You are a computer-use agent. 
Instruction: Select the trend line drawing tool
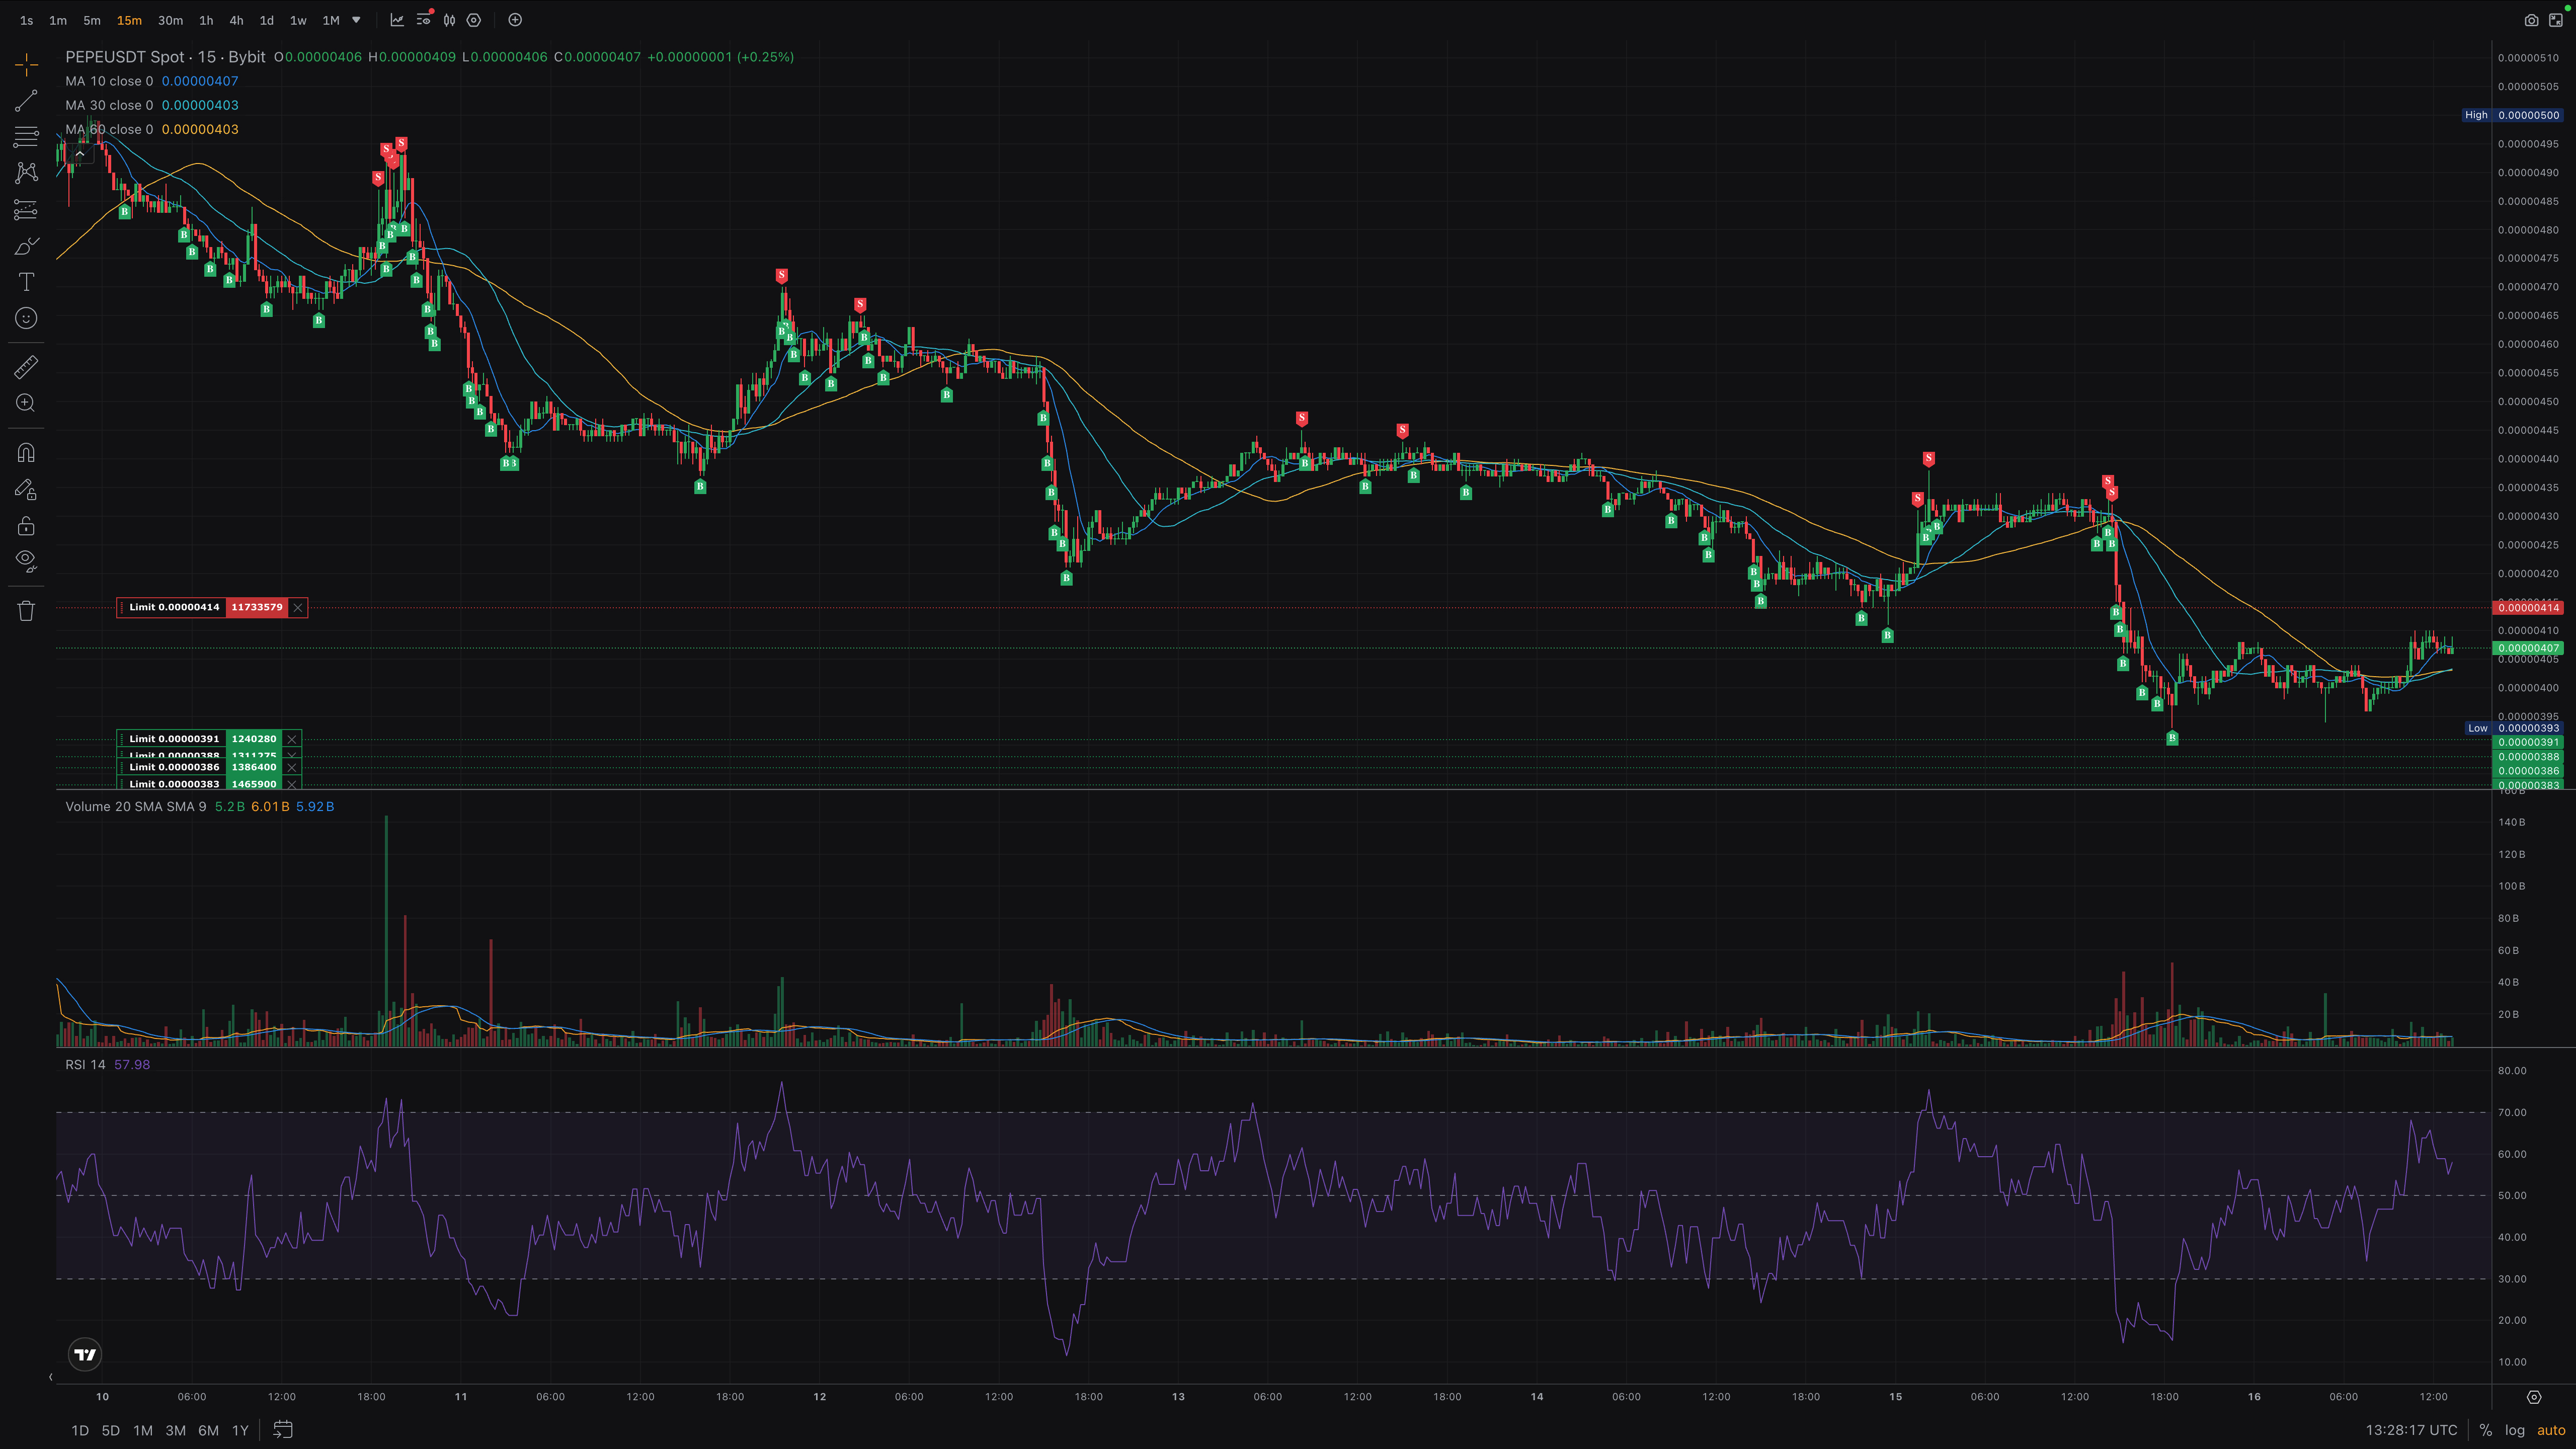[x=26, y=100]
